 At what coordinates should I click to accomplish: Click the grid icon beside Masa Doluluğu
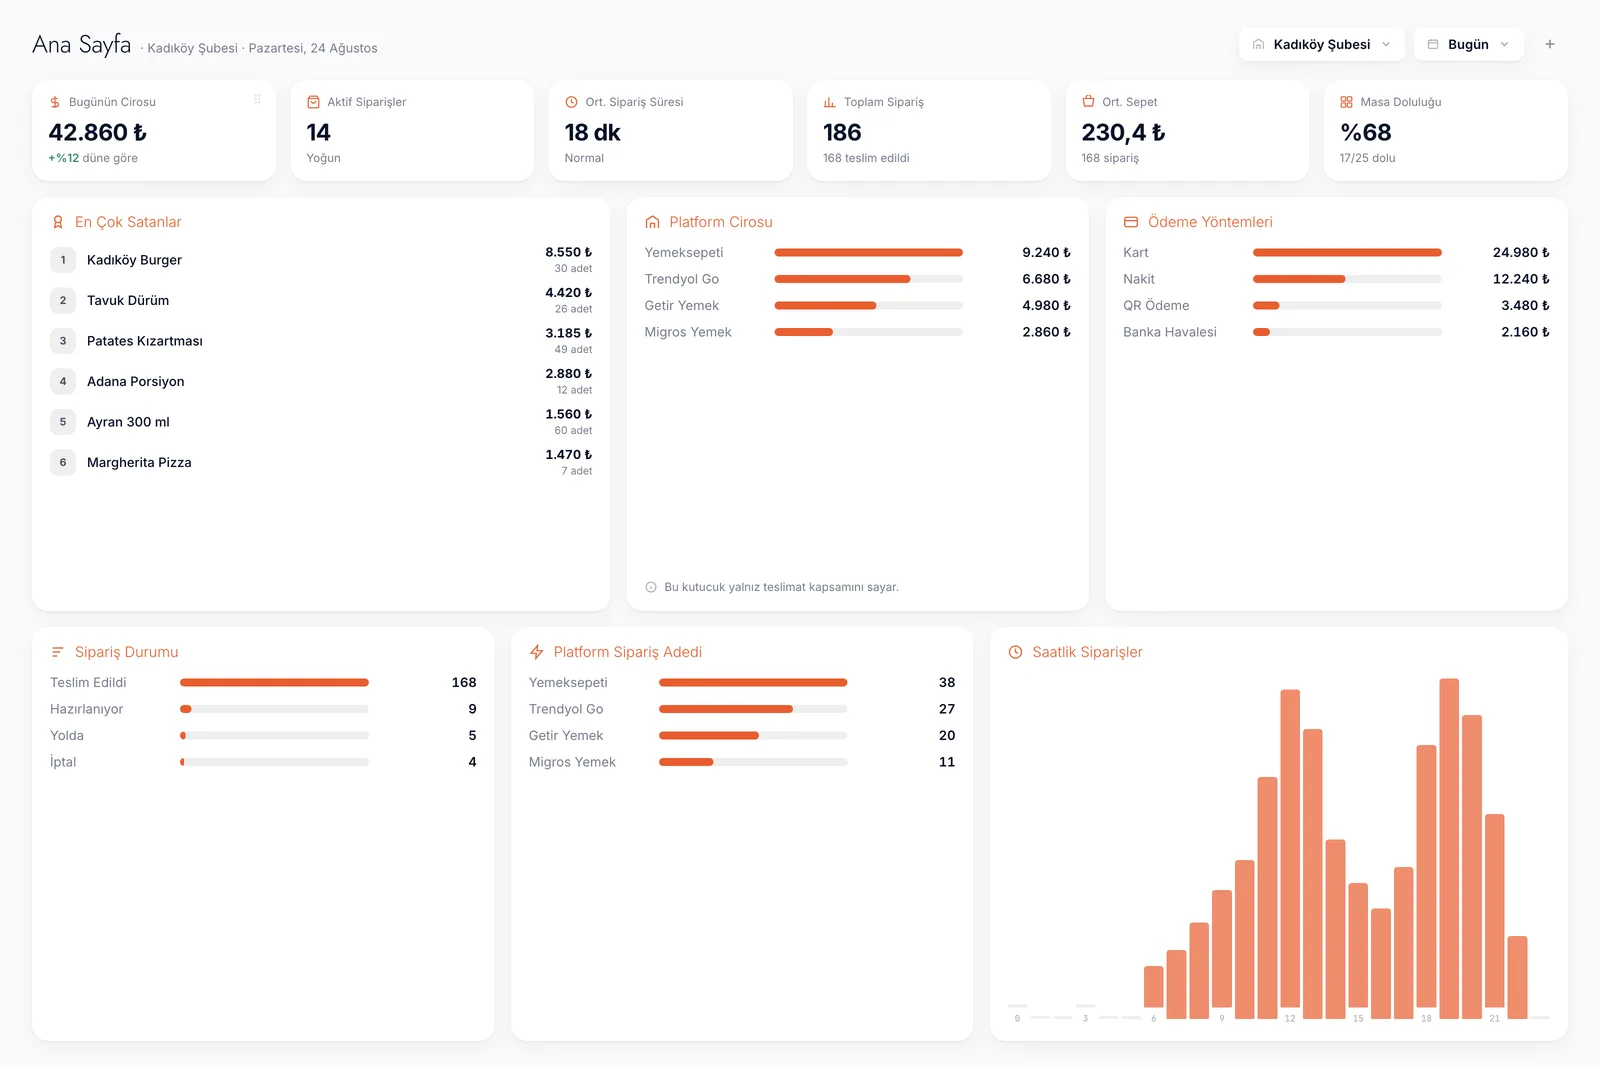click(x=1346, y=102)
